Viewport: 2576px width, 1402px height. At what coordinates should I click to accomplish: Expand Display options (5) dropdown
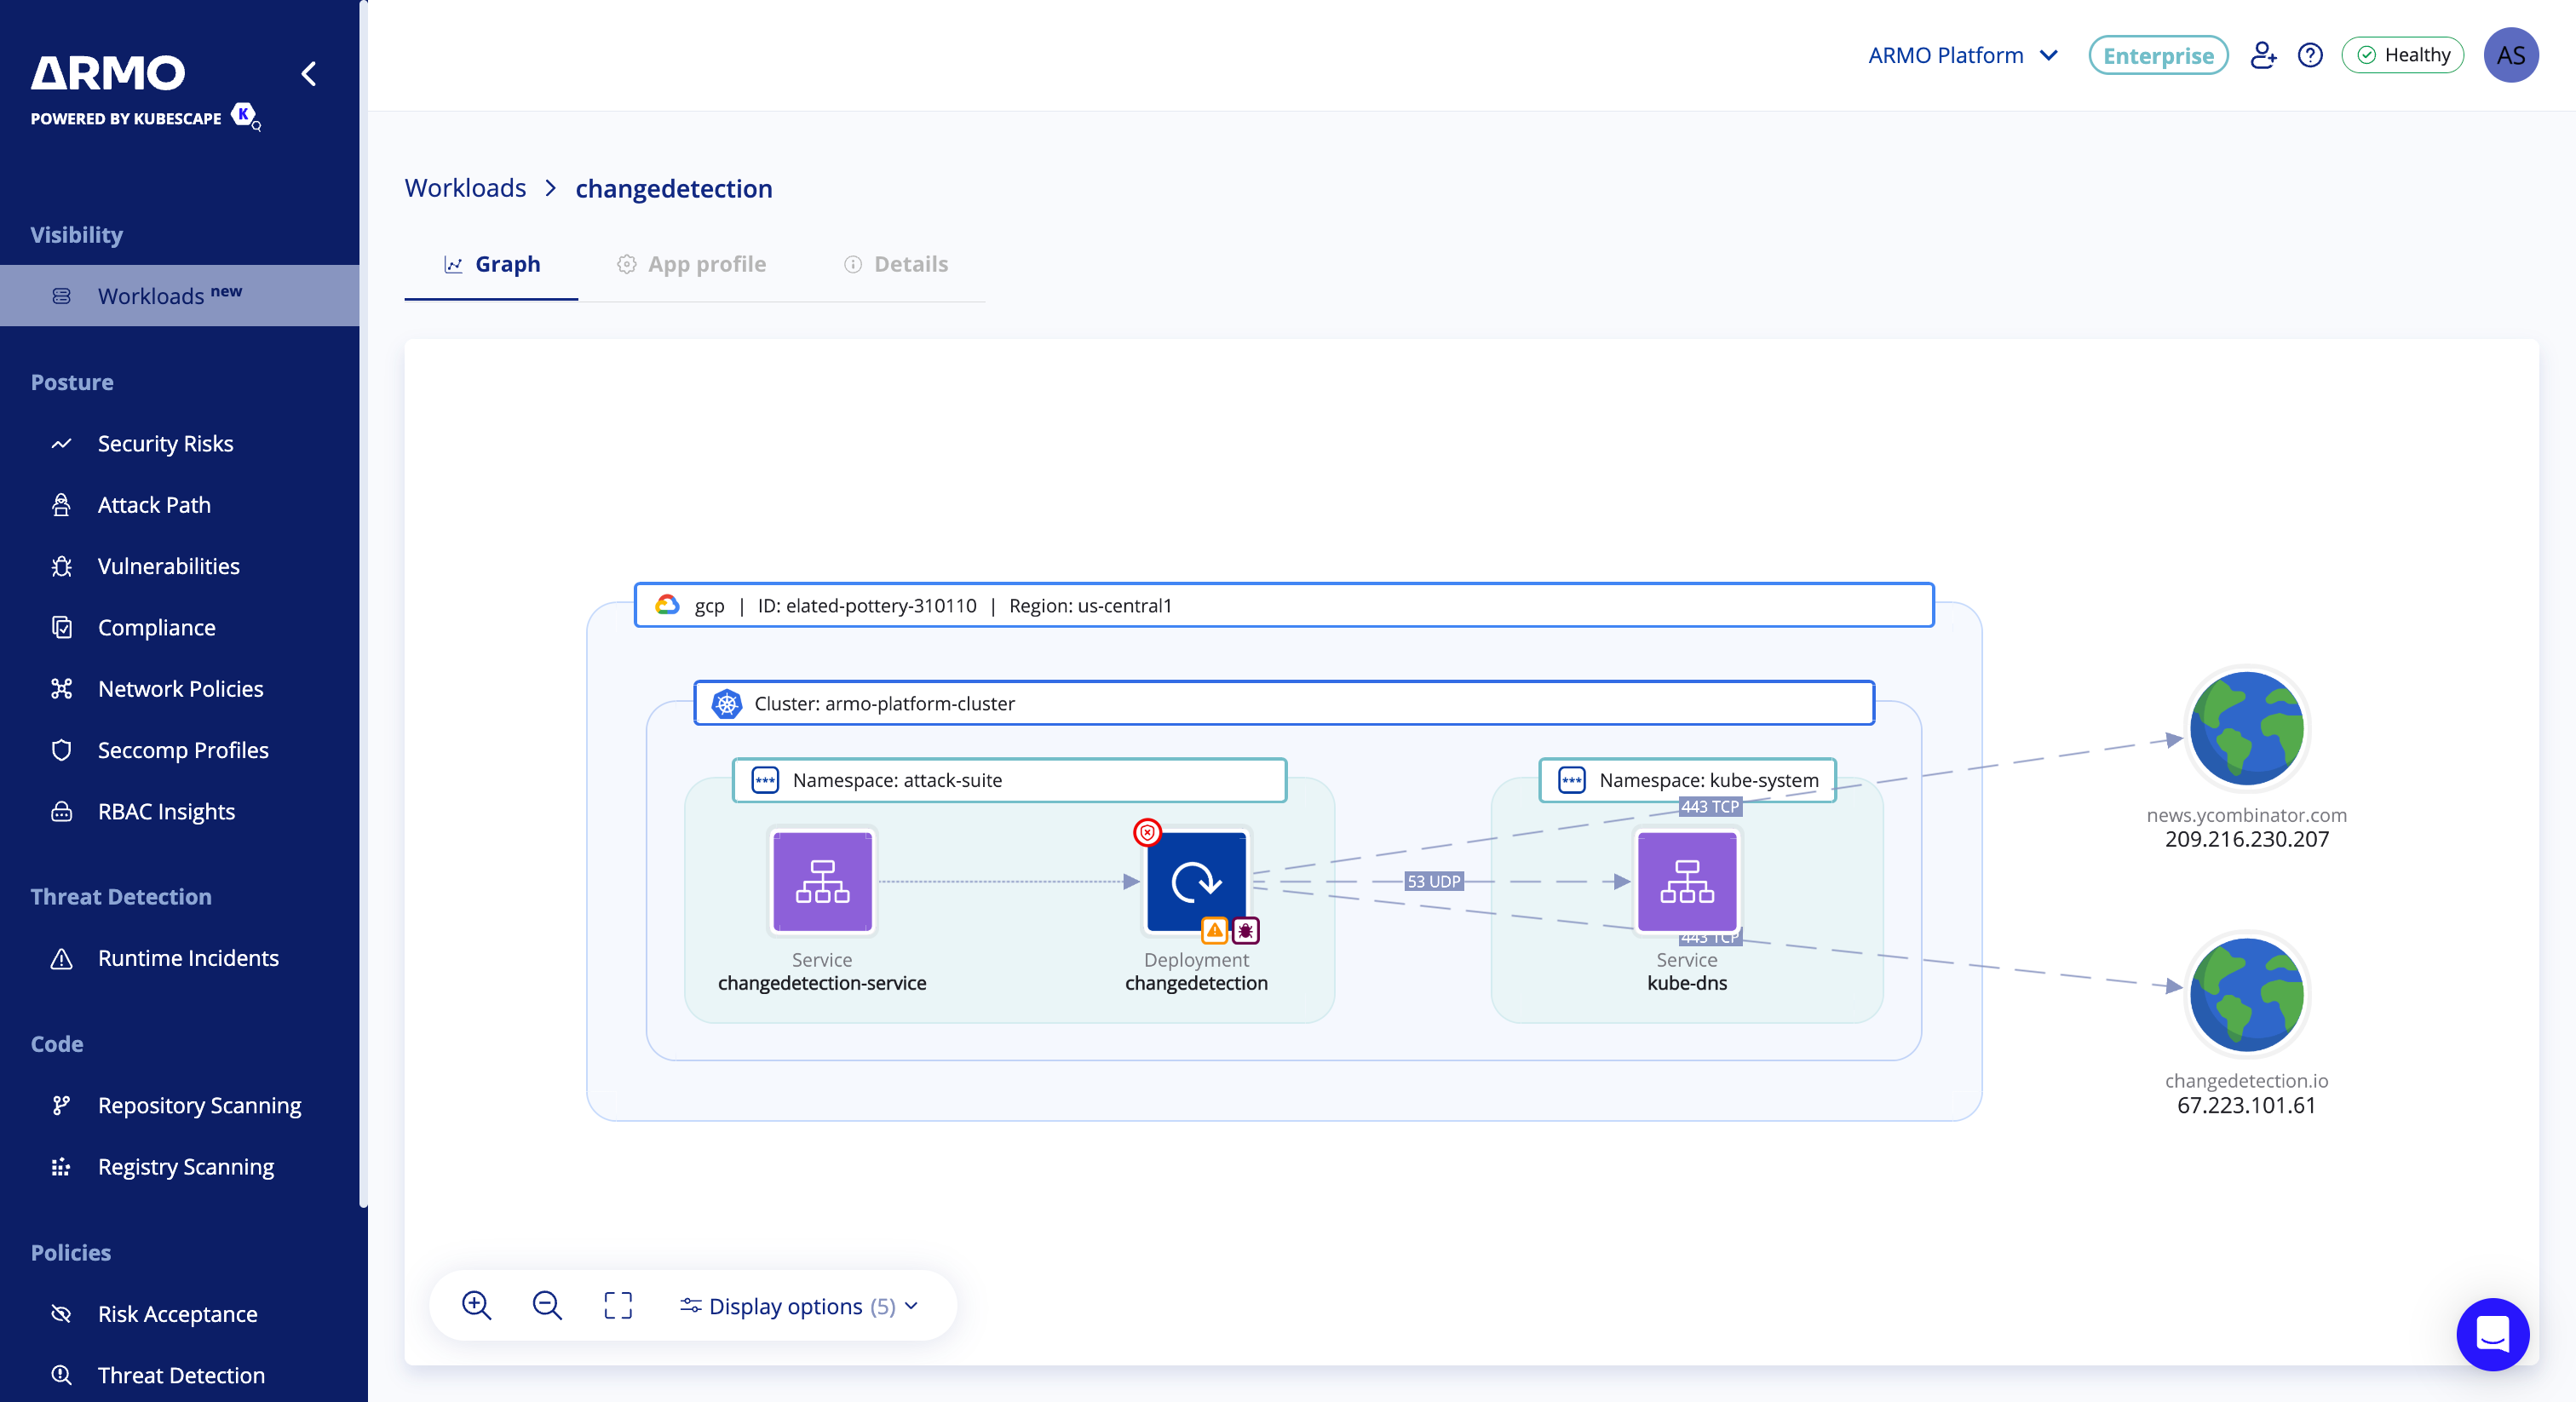click(799, 1305)
